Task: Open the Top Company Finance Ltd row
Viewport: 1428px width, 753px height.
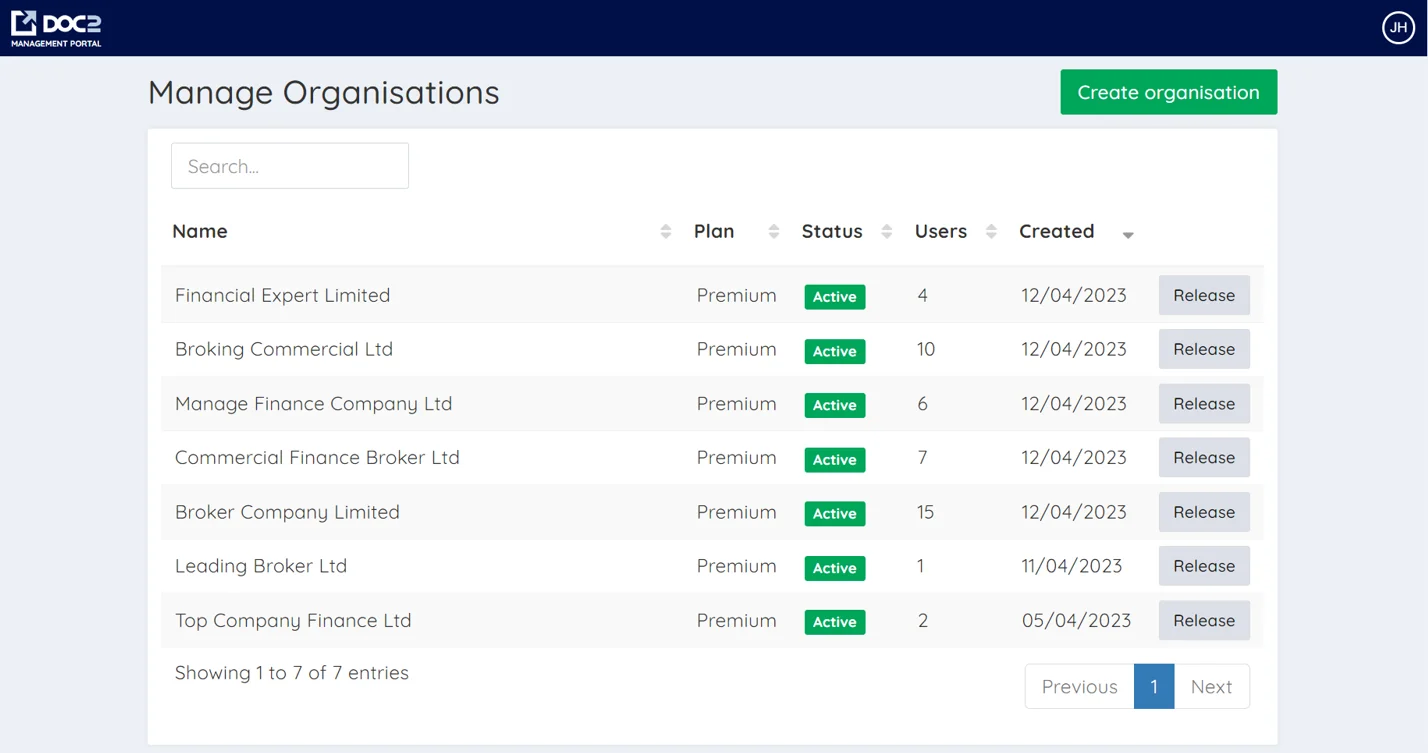Action: point(293,620)
